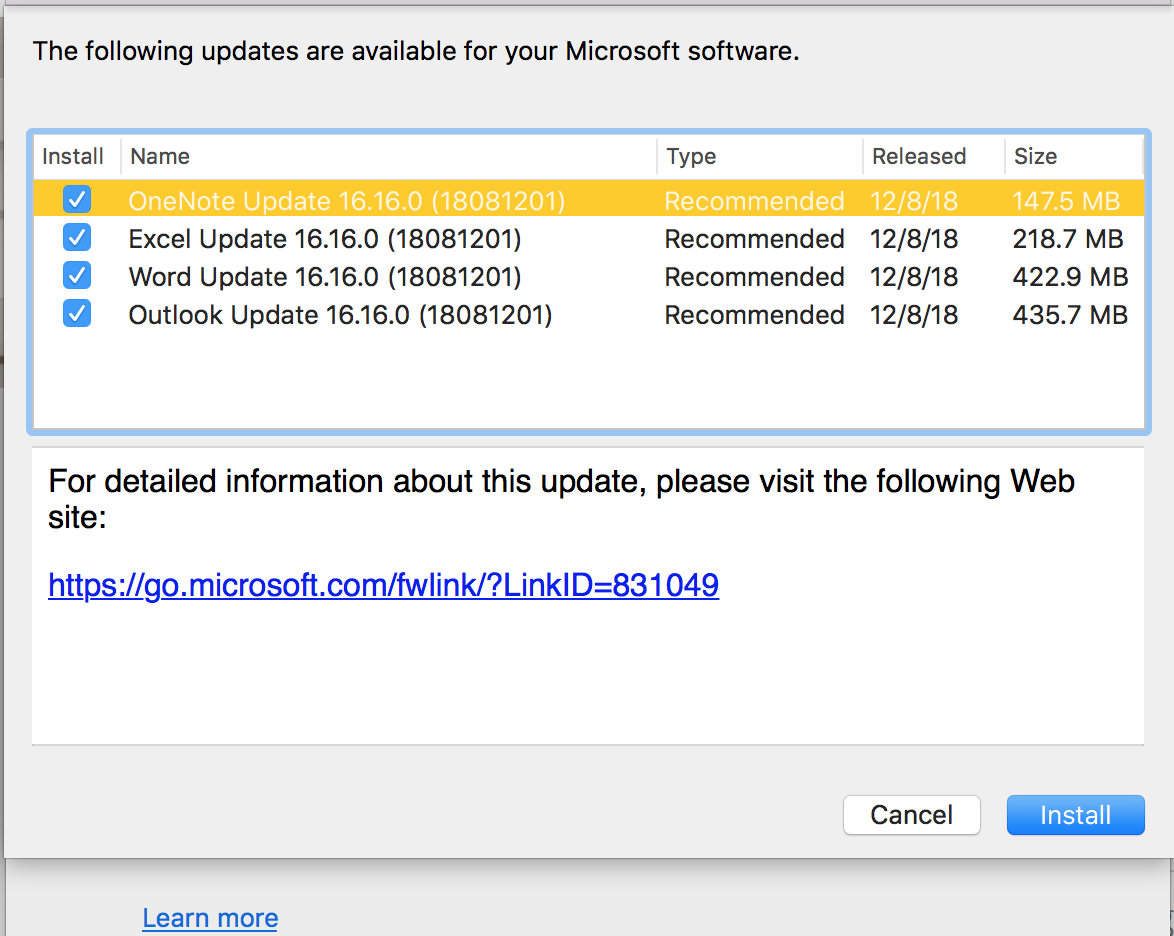Image resolution: width=1174 pixels, height=936 pixels.
Task: Open the Learn more link
Action: tap(210, 918)
